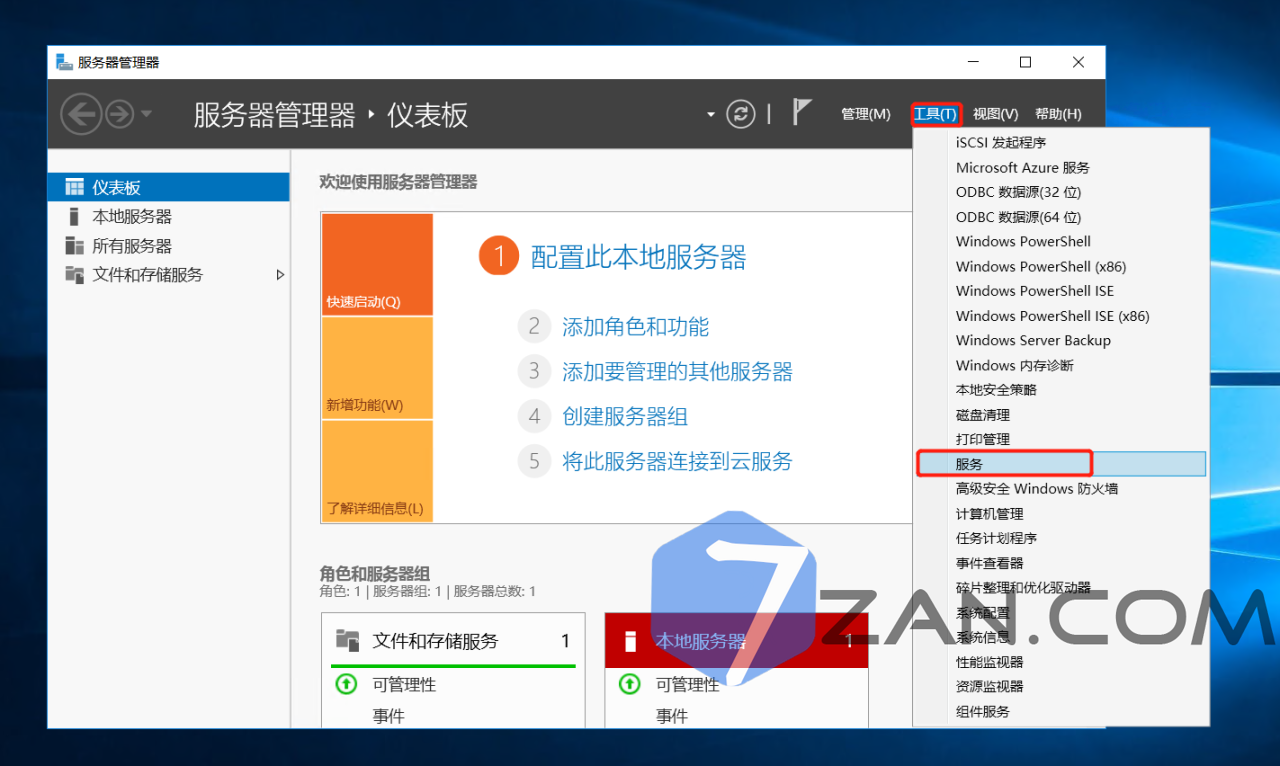Viewport: 1280px width, 766px height.
Task: Click the forward navigation arrow
Action: coord(119,114)
